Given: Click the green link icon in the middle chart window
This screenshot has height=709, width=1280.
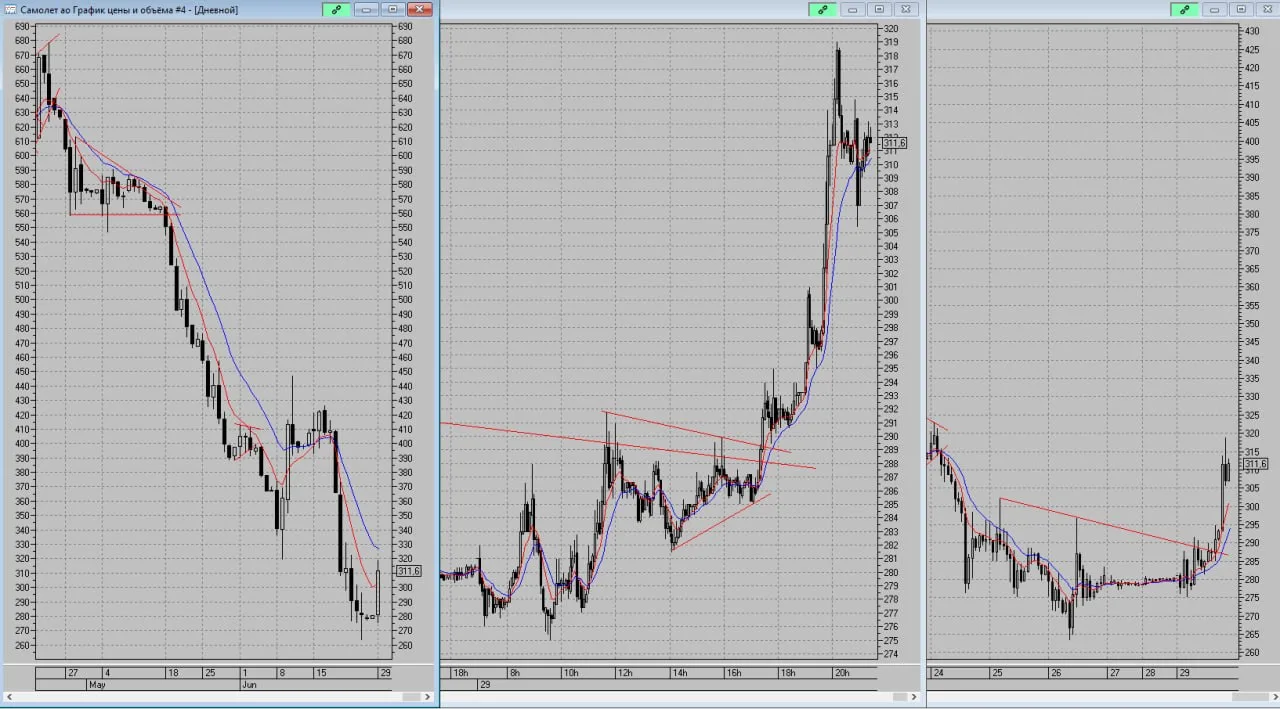Looking at the screenshot, I should (x=823, y=9).
